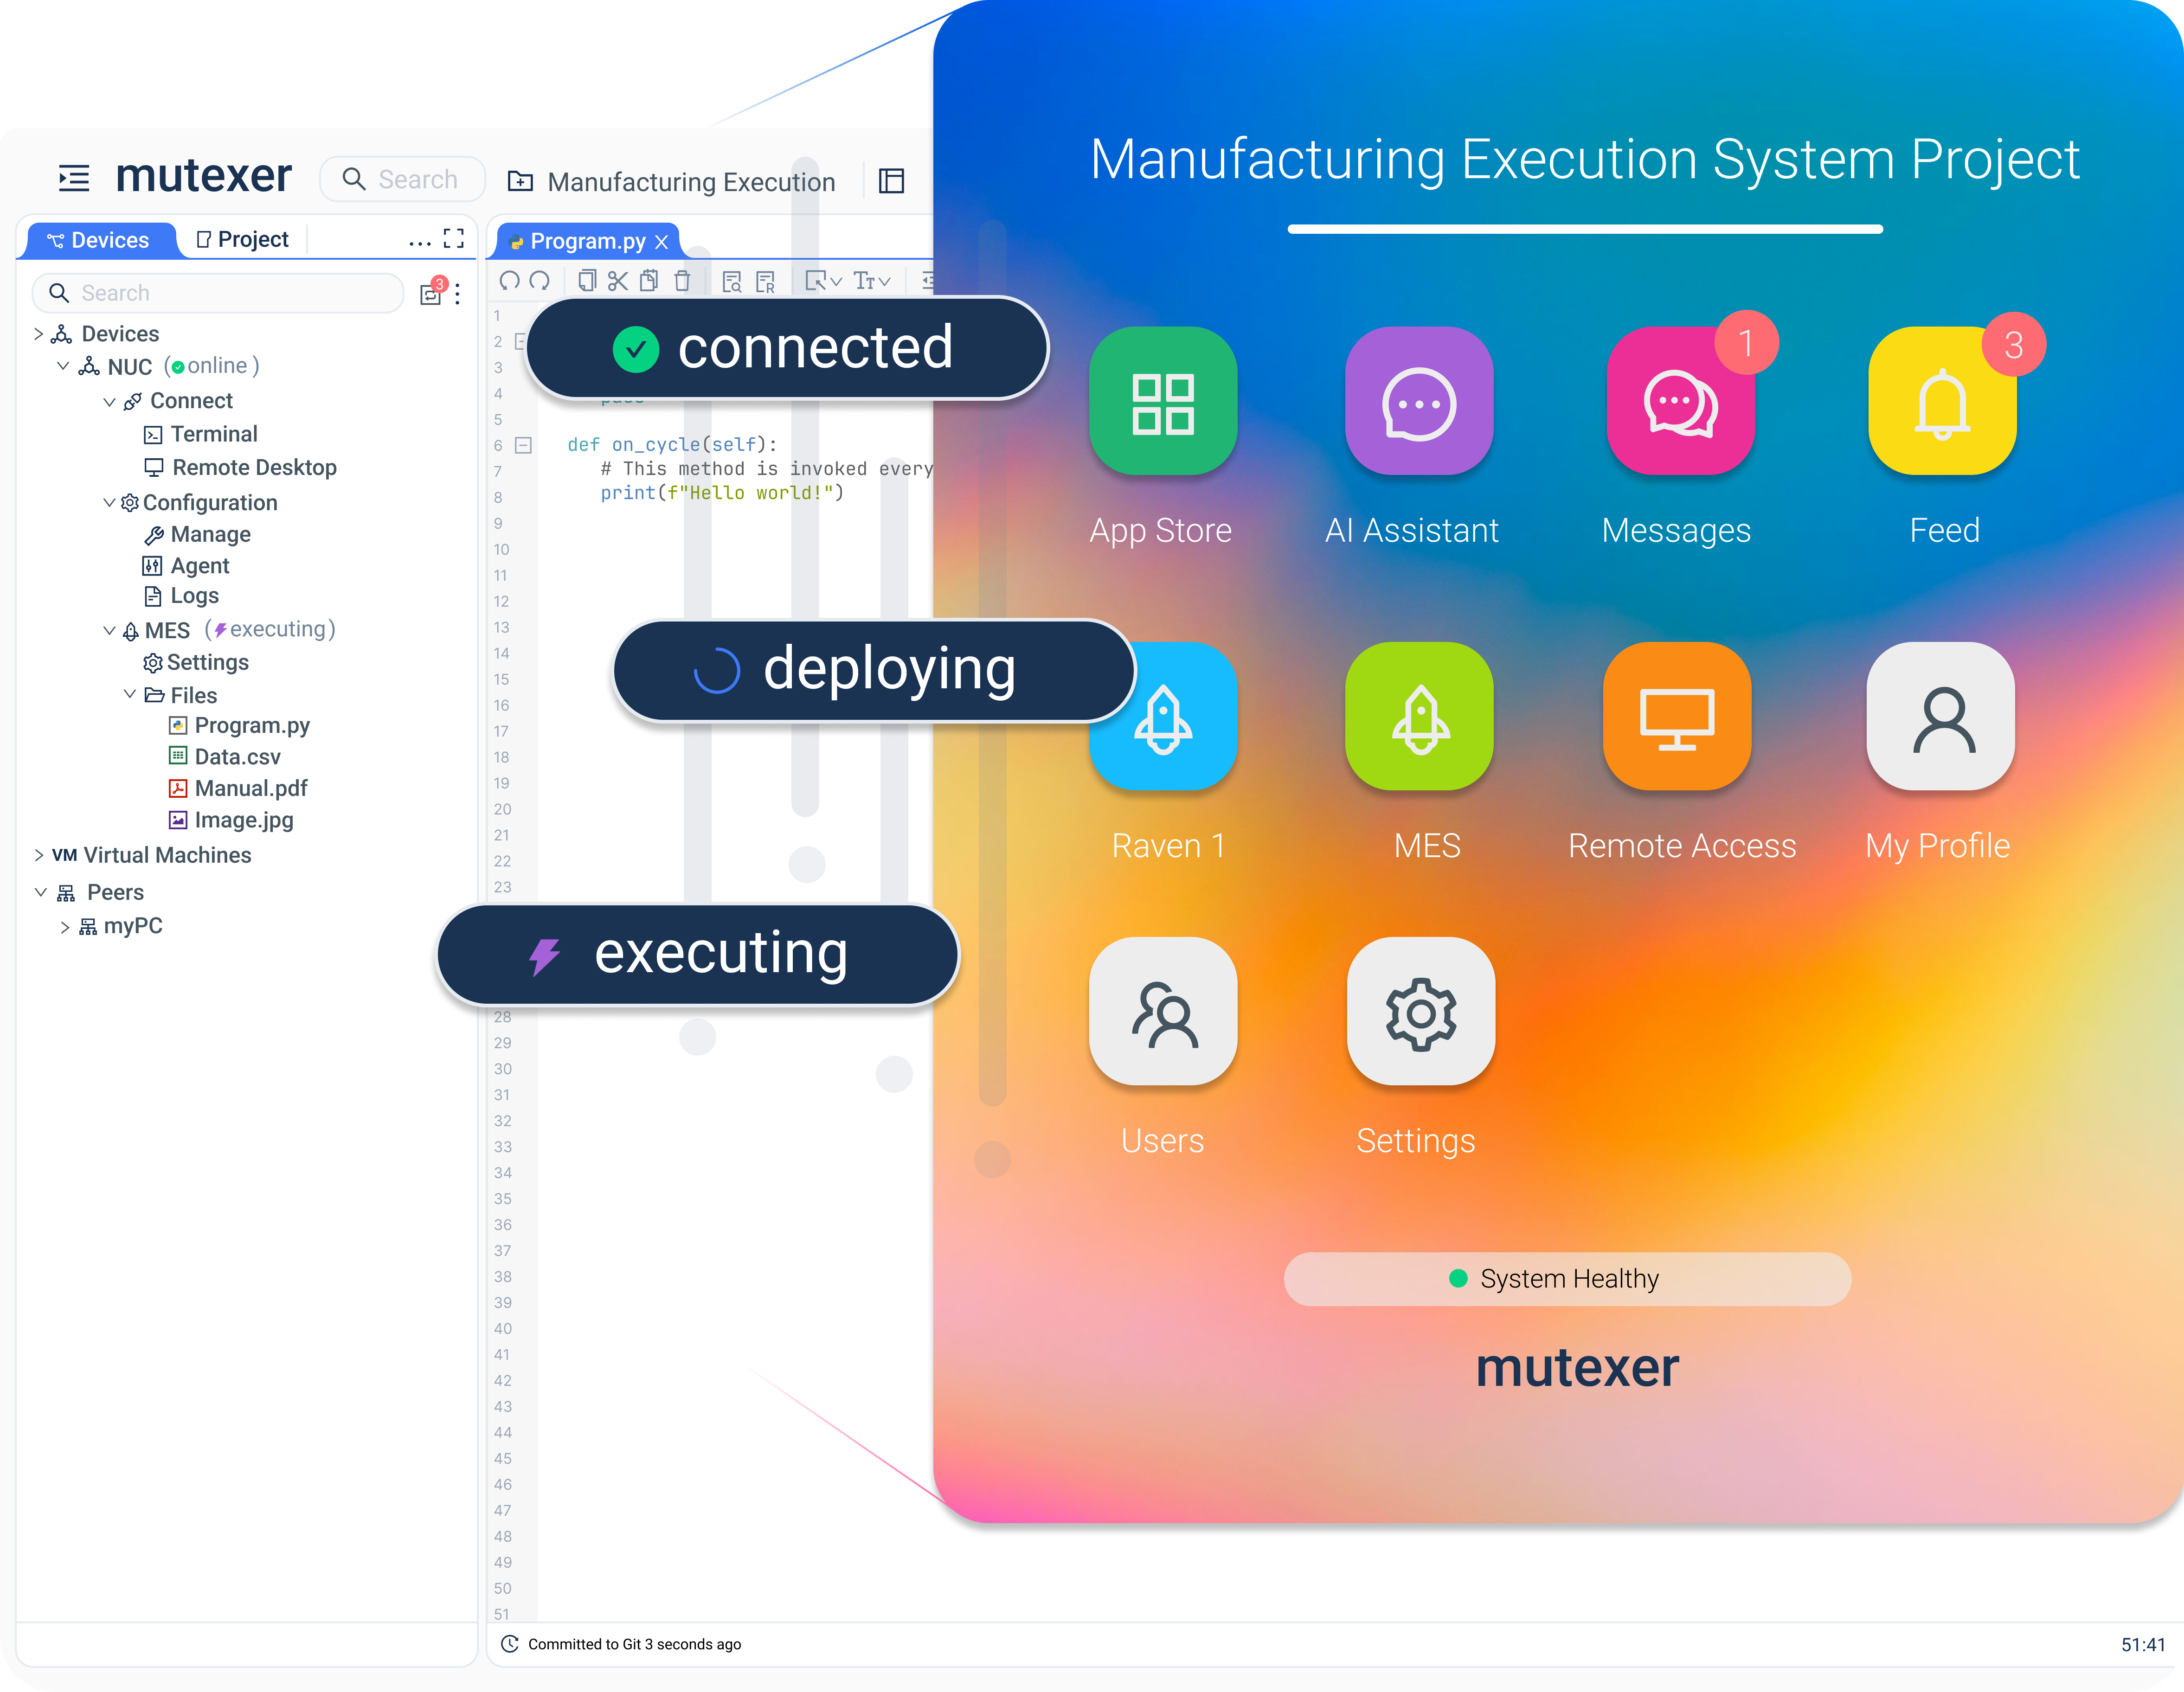Click the undo icon in editor toolbar
Image resolution: width=2184 pixels, height=1692 pixels.
tap(509, 281)
